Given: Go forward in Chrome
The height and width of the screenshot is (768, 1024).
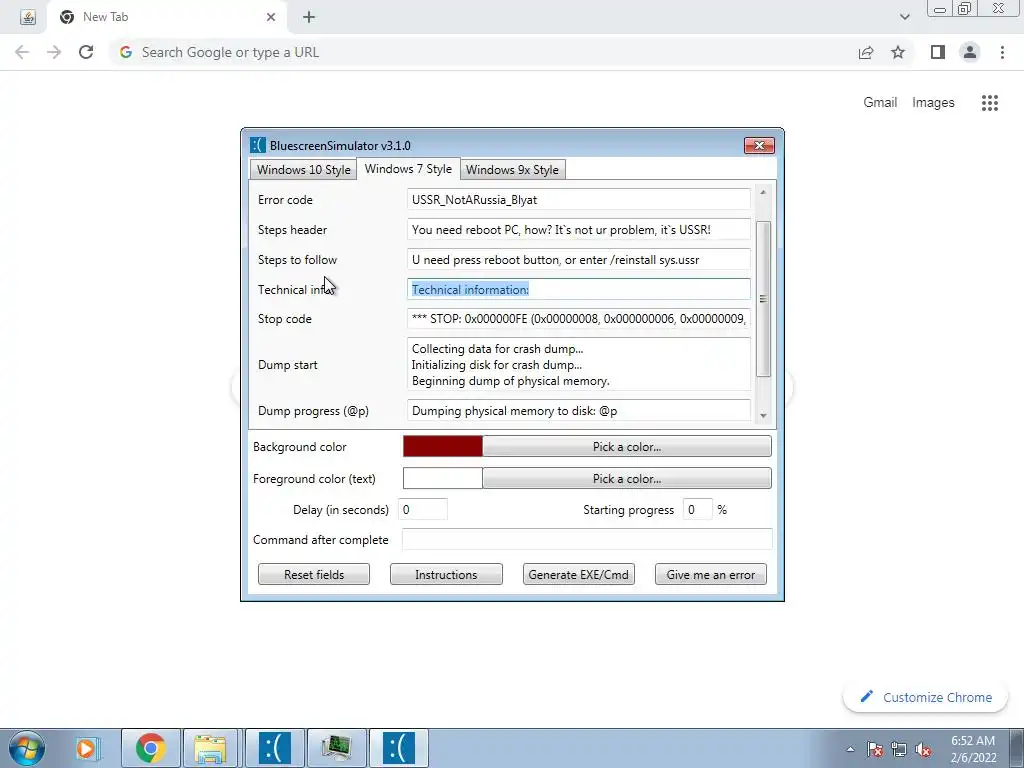Looking at the screenshot, I should [x=54, y=52].
